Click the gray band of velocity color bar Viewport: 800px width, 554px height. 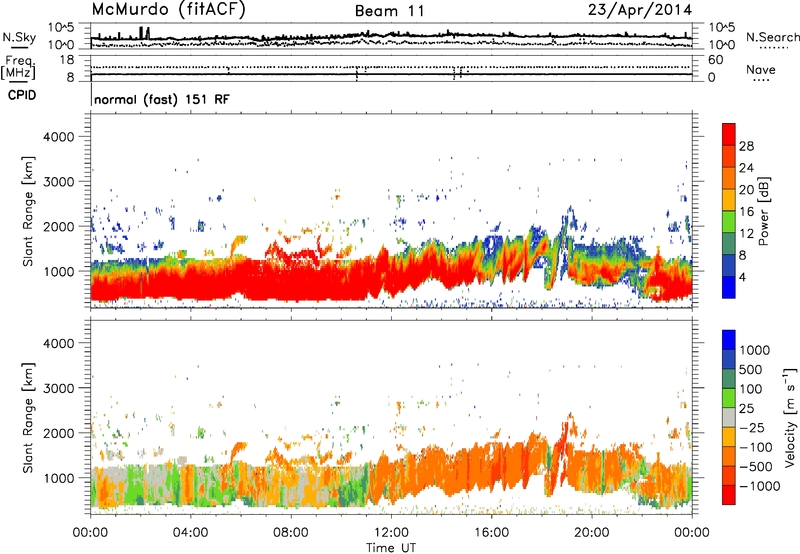pyautogui.click(x=729, y=417)
